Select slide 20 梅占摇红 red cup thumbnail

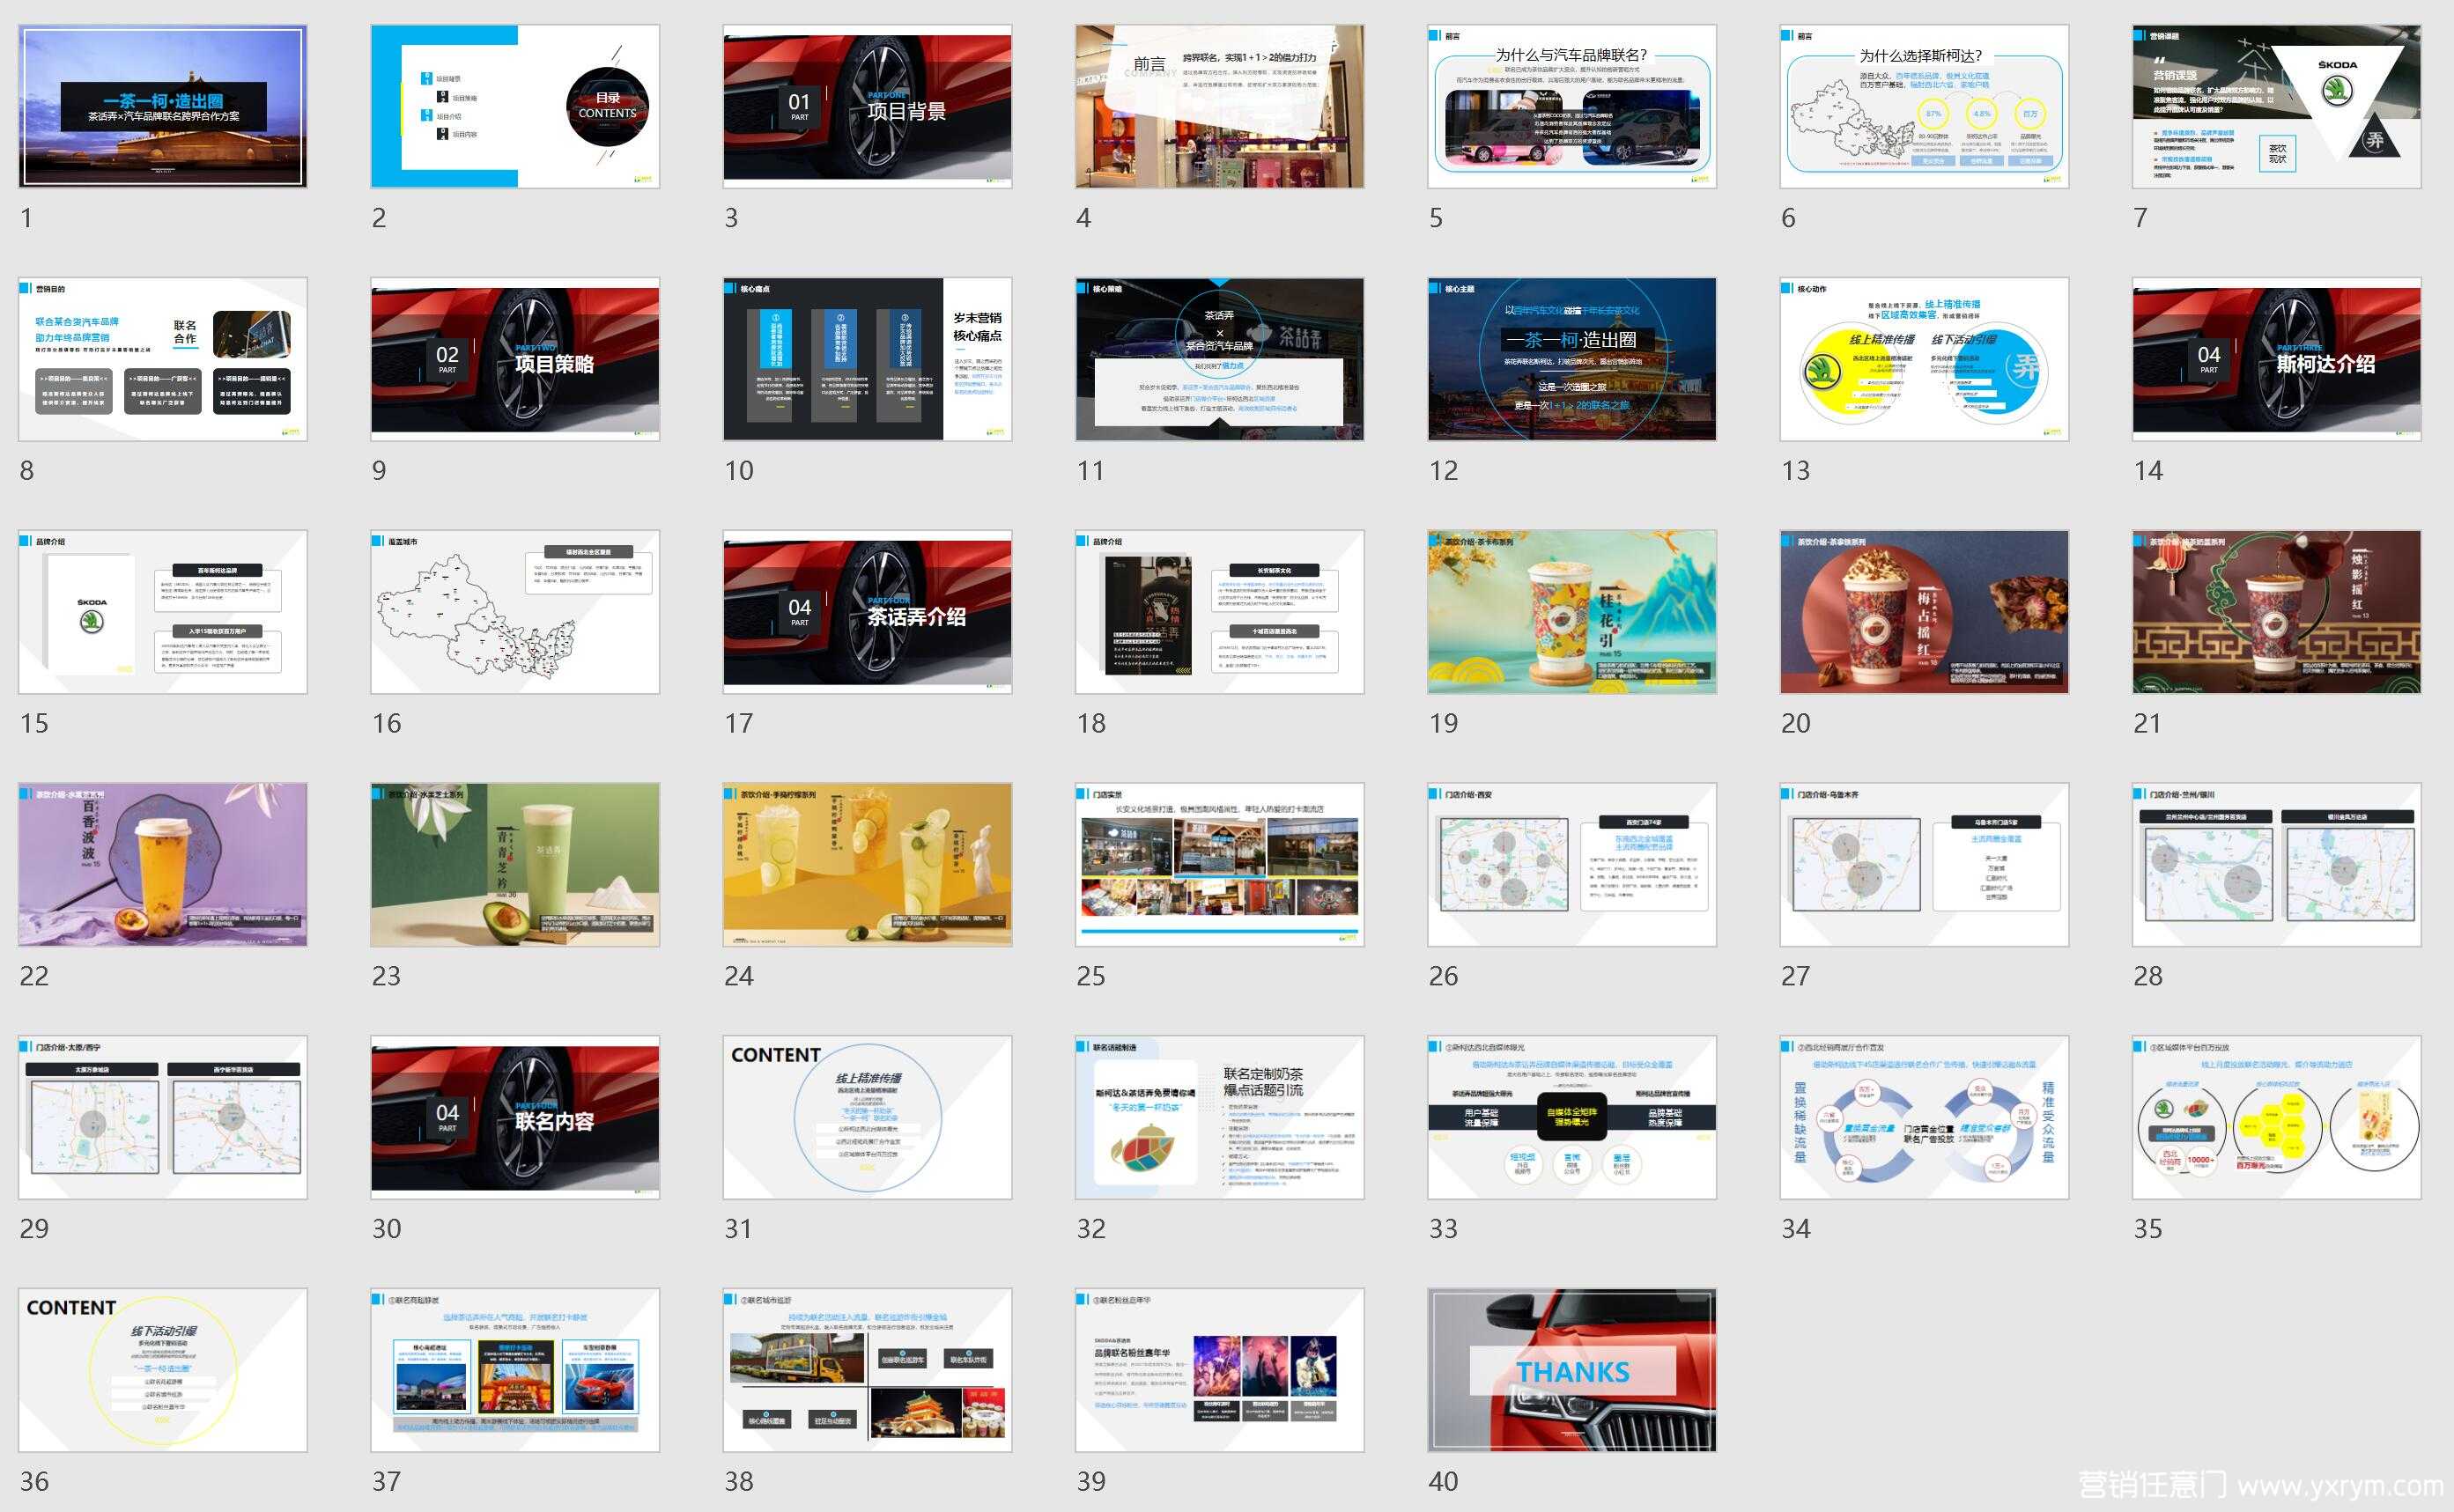(x=1924, y=612)
